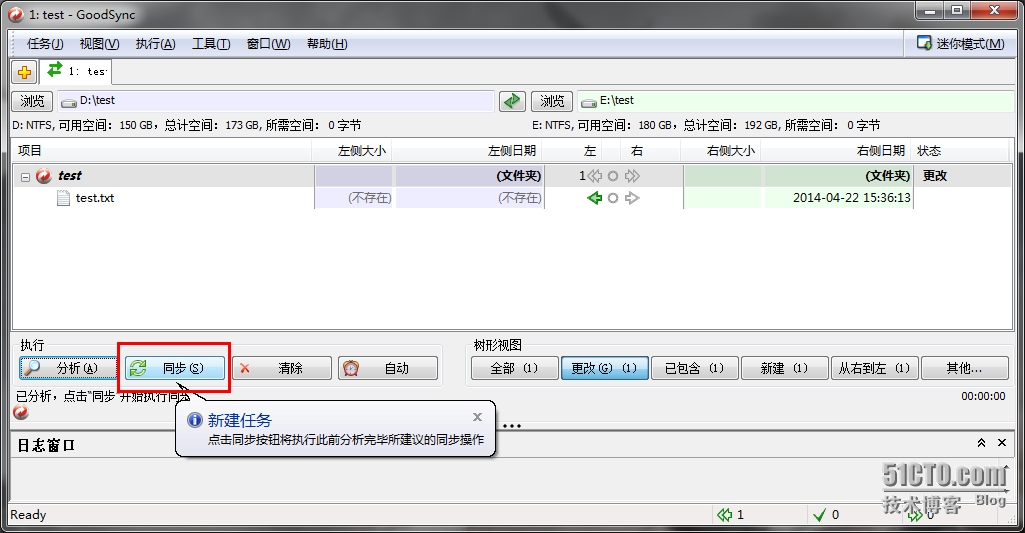Close the 新建任务 tooltip balloon
The image size is (1025, 533).
[x=478, y=417]
